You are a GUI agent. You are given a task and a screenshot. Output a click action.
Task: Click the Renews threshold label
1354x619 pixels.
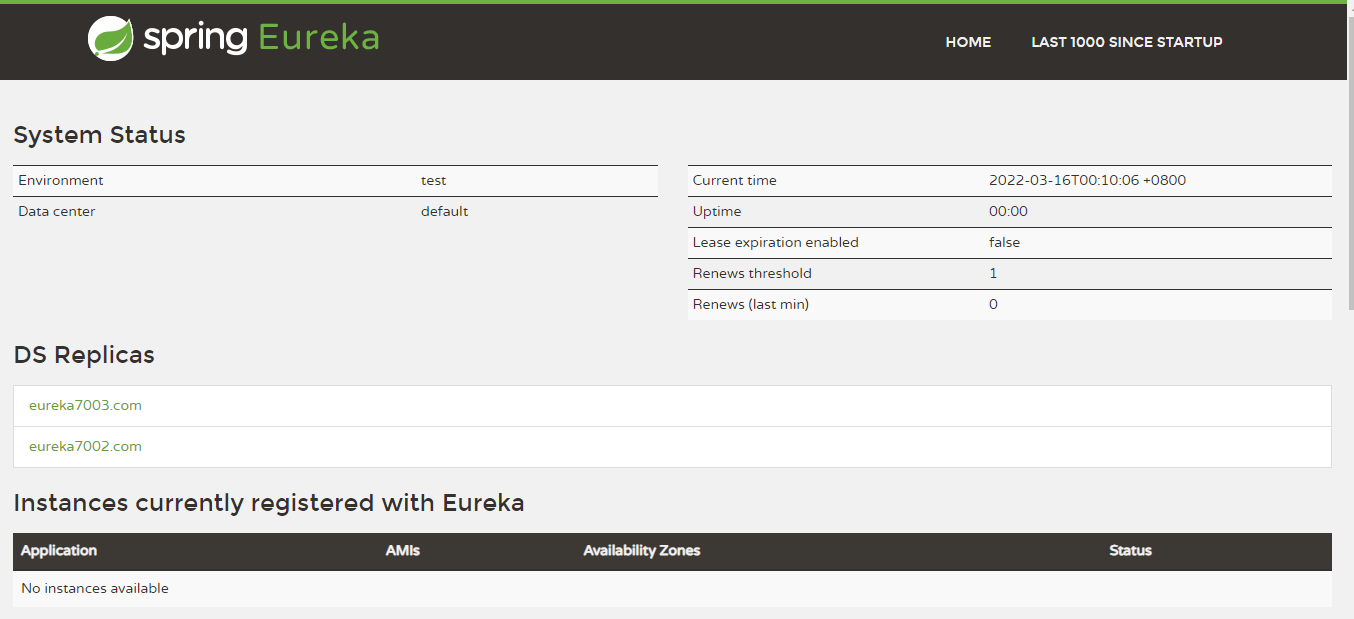pyautogui.click(x=752, y=274)
